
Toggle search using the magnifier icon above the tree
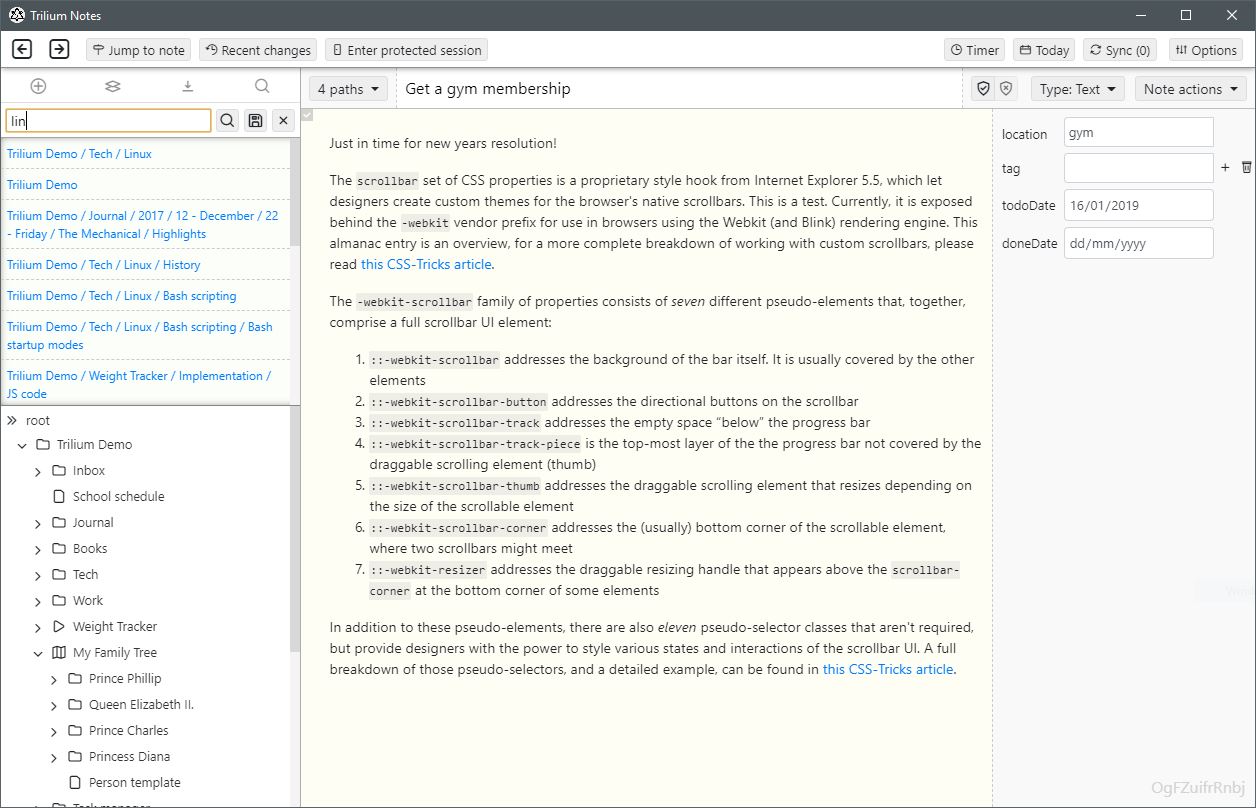click(x=262, y=87)
